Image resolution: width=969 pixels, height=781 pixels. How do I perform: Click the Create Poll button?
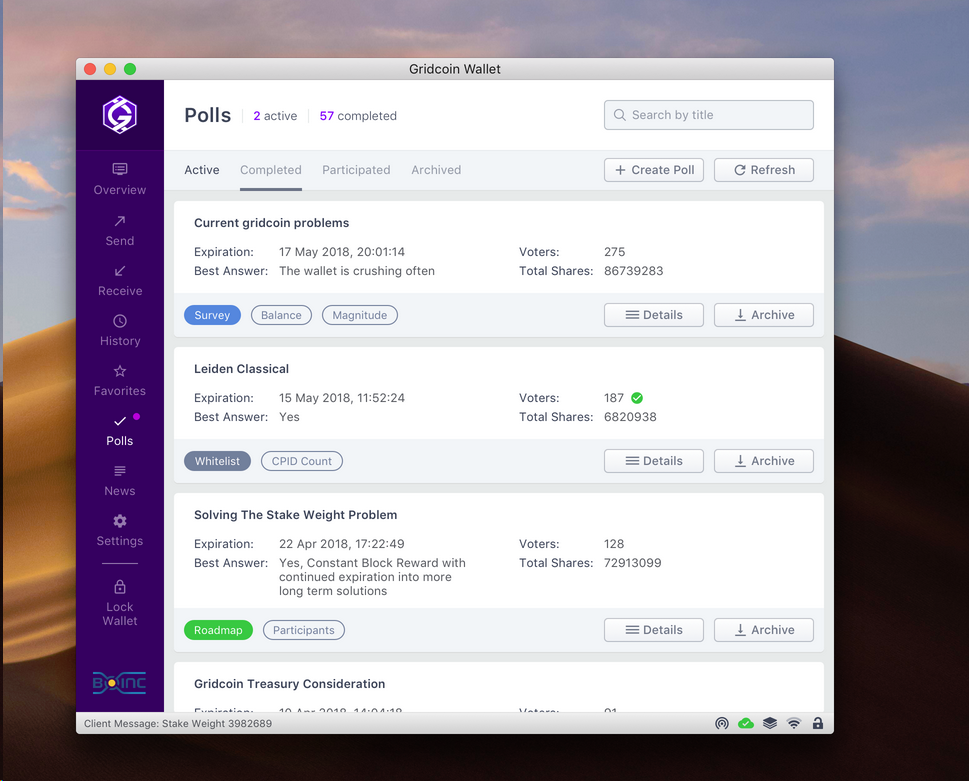tap(654, 170)
